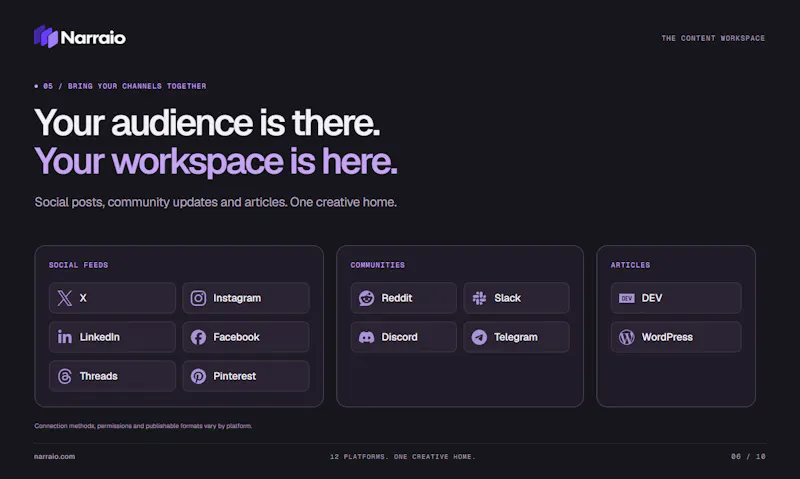
Task: Click the Instagram camera icon
Action: tap(198, 298)
